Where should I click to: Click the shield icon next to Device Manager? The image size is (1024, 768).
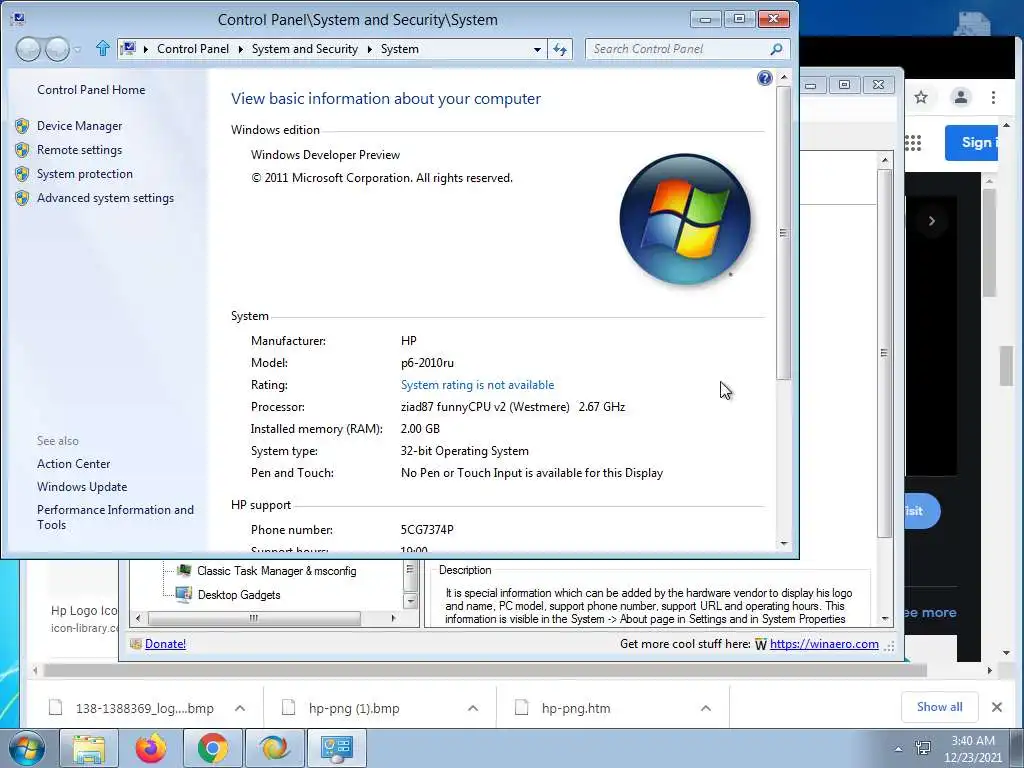tap(22, 126)
